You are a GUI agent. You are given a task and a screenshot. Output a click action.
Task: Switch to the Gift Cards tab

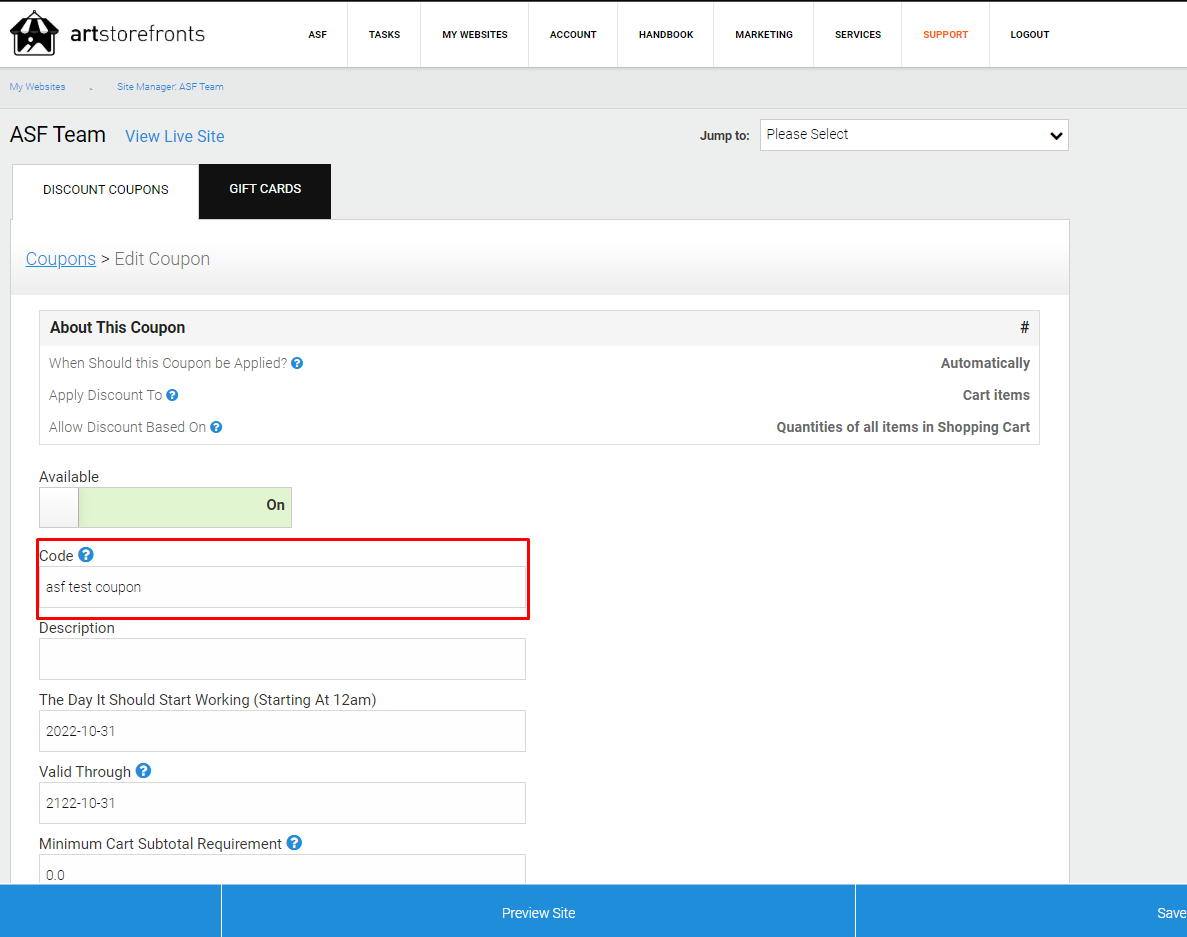pos(265,189)
